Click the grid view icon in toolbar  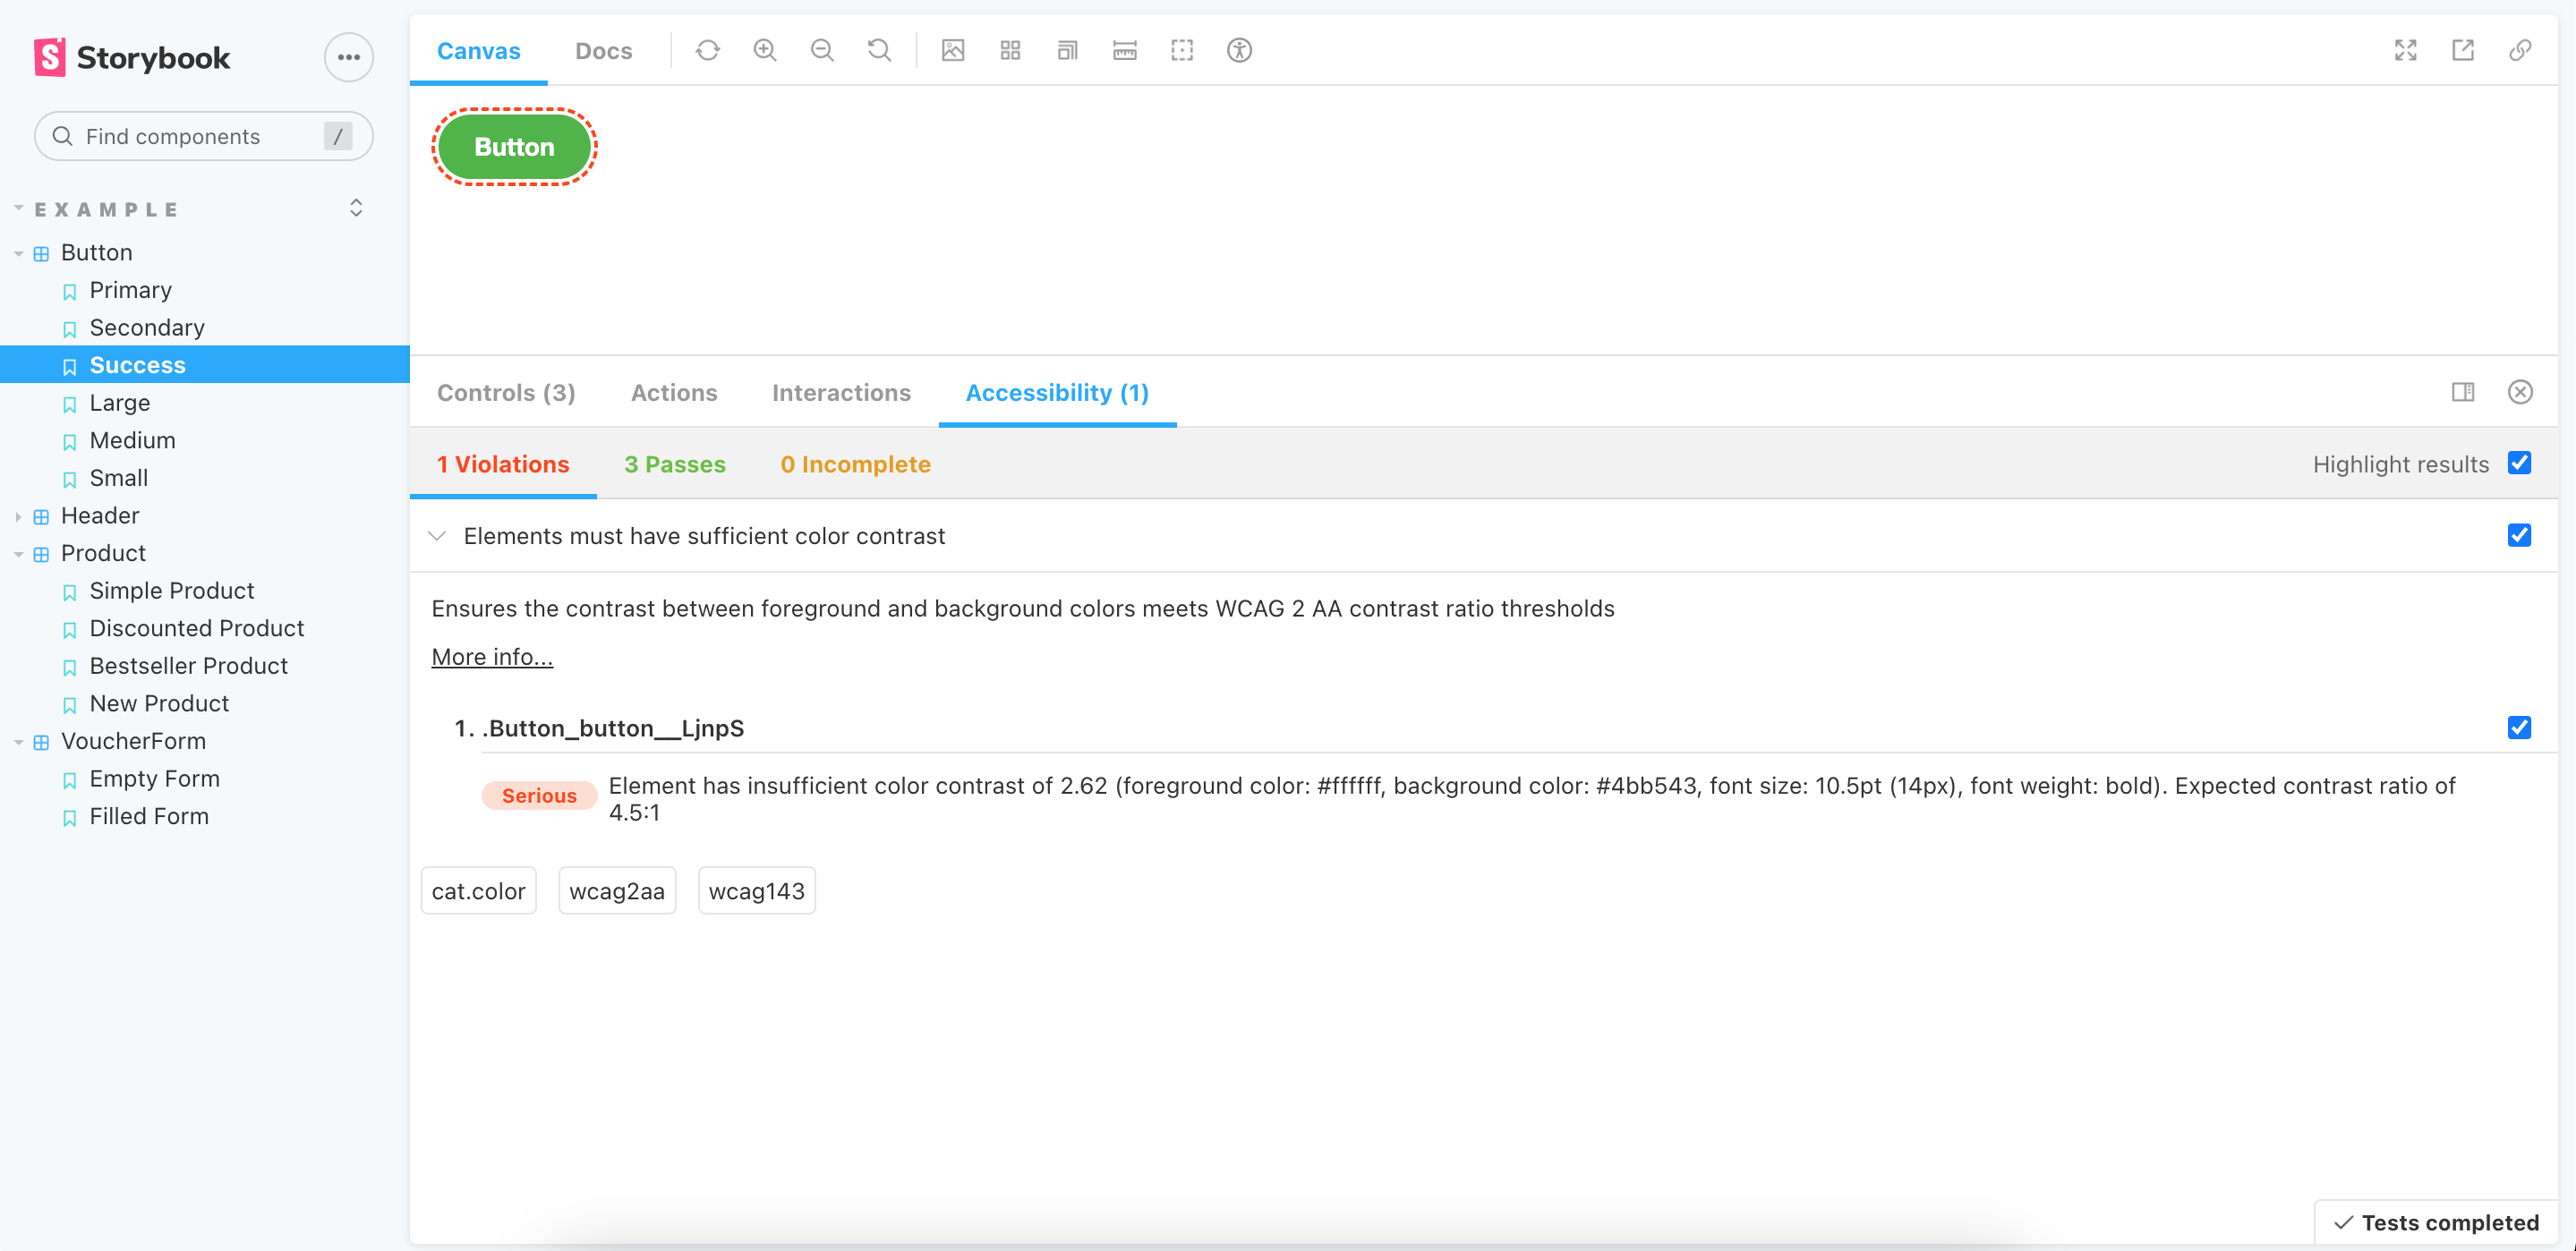[1011, 49]
